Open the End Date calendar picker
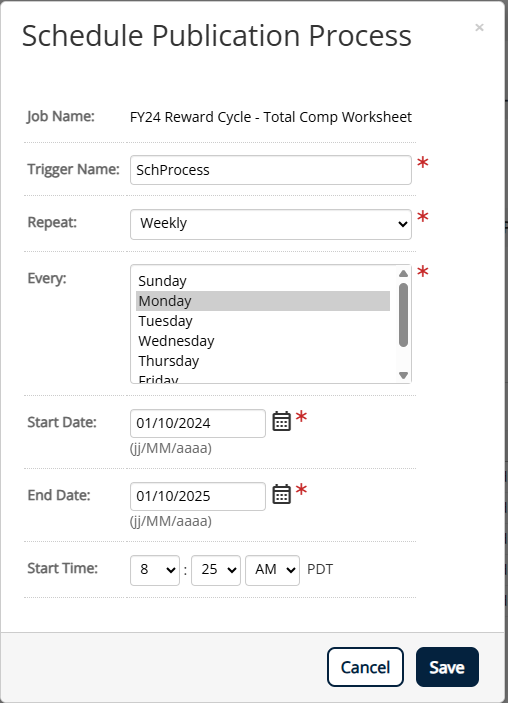This screenshot has height=703, width=508. tap(282, 494)
